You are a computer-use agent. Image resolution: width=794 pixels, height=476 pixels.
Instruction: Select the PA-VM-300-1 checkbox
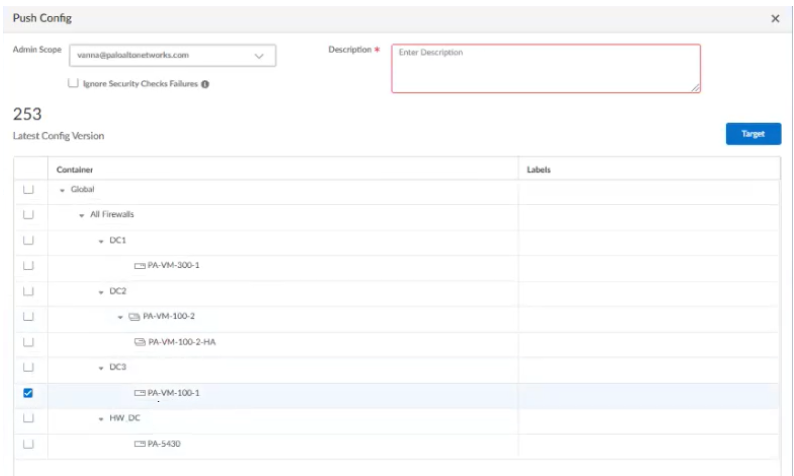(x=28, y=265)
